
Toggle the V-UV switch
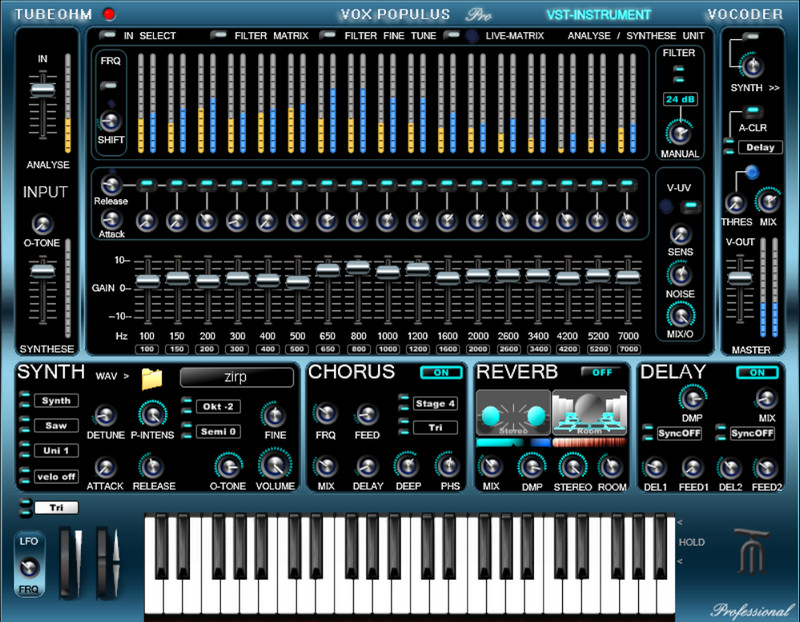691,206
